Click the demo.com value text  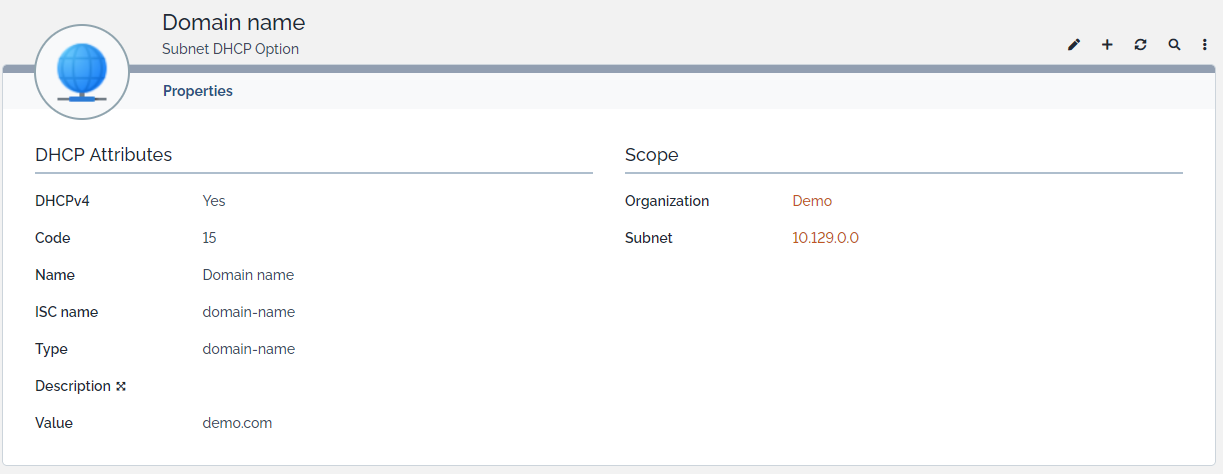(x=237, y=423)
